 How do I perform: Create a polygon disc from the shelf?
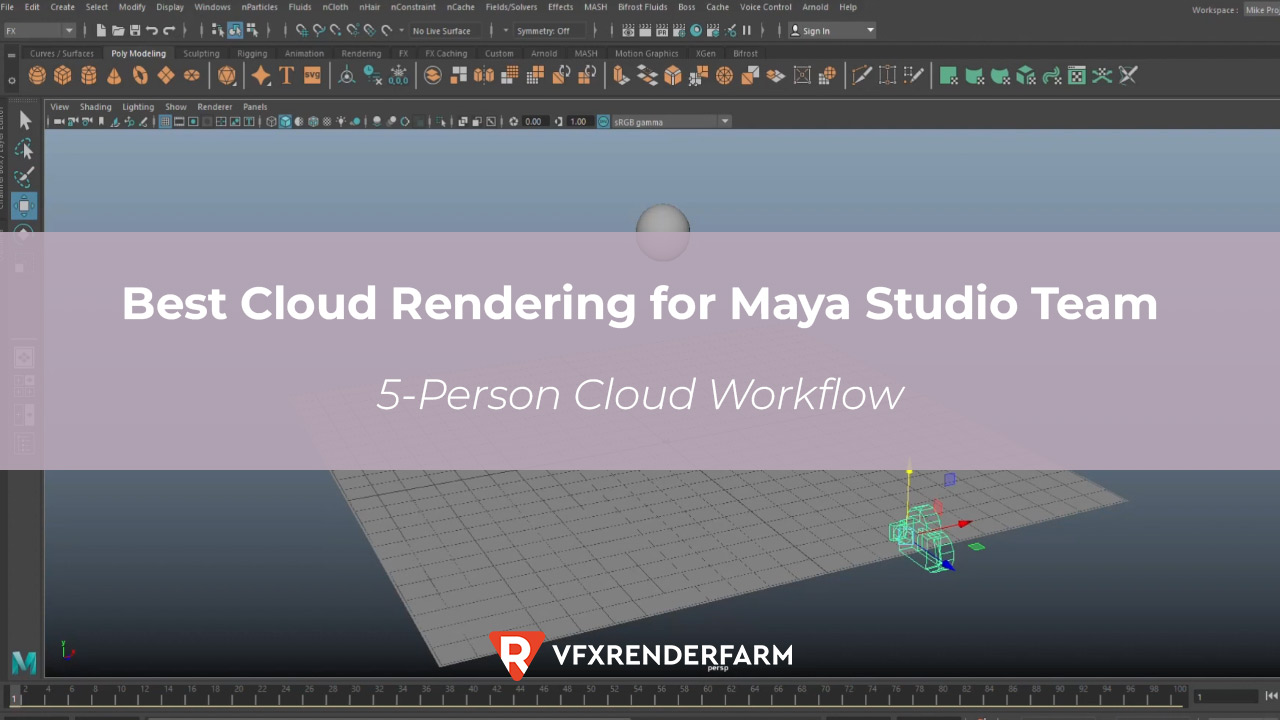pyautogui.click(x=192, y=75)
